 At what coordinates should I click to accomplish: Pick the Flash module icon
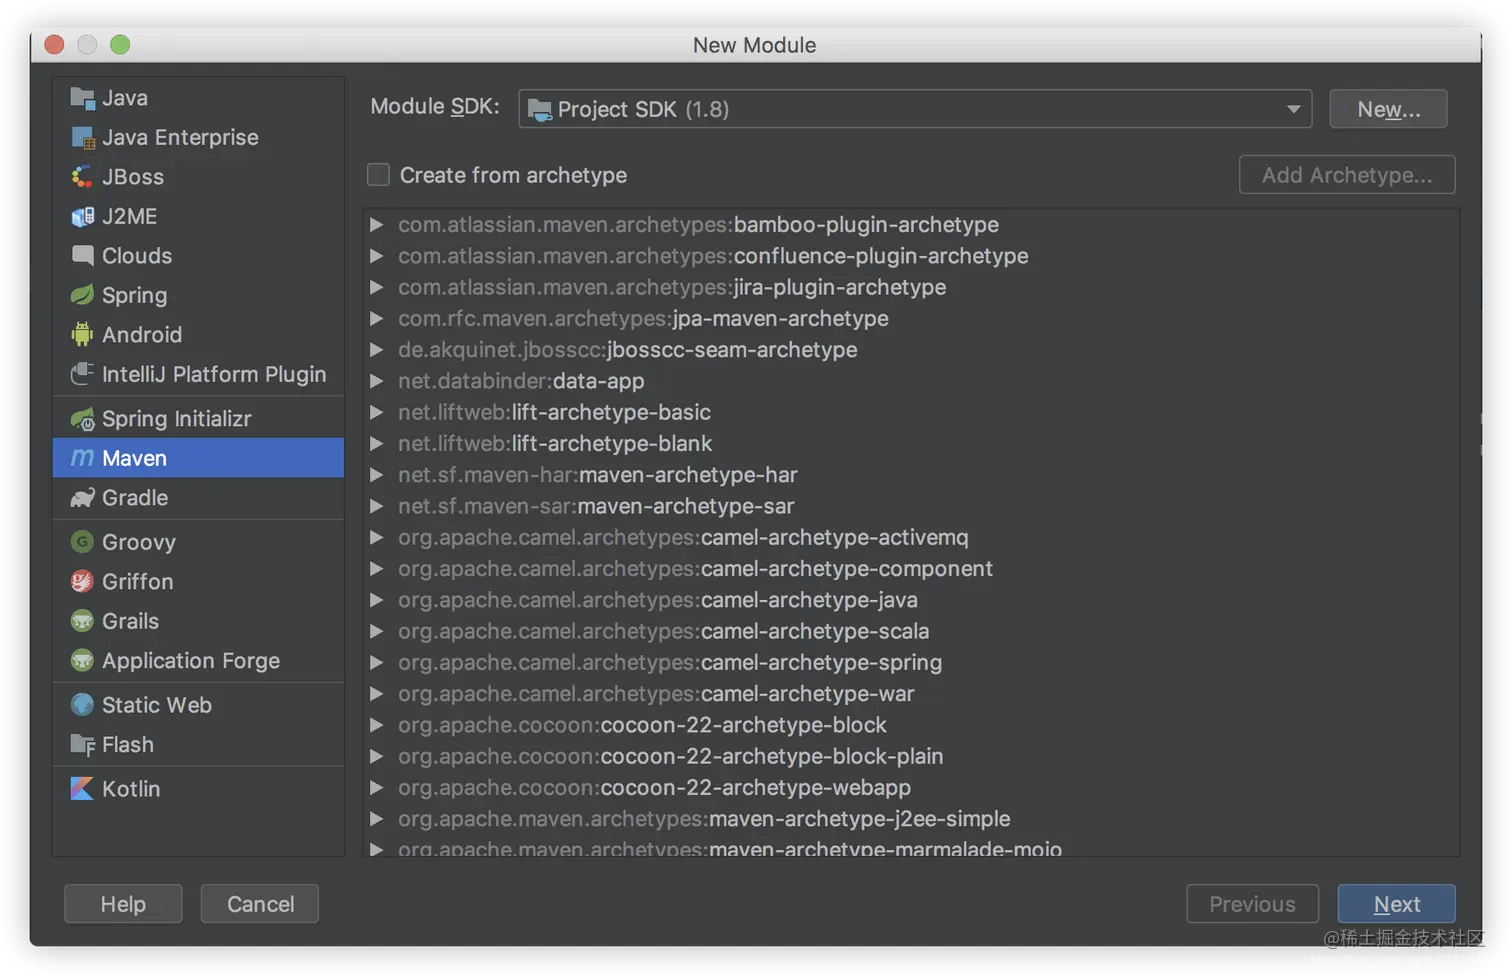point(82,744)
